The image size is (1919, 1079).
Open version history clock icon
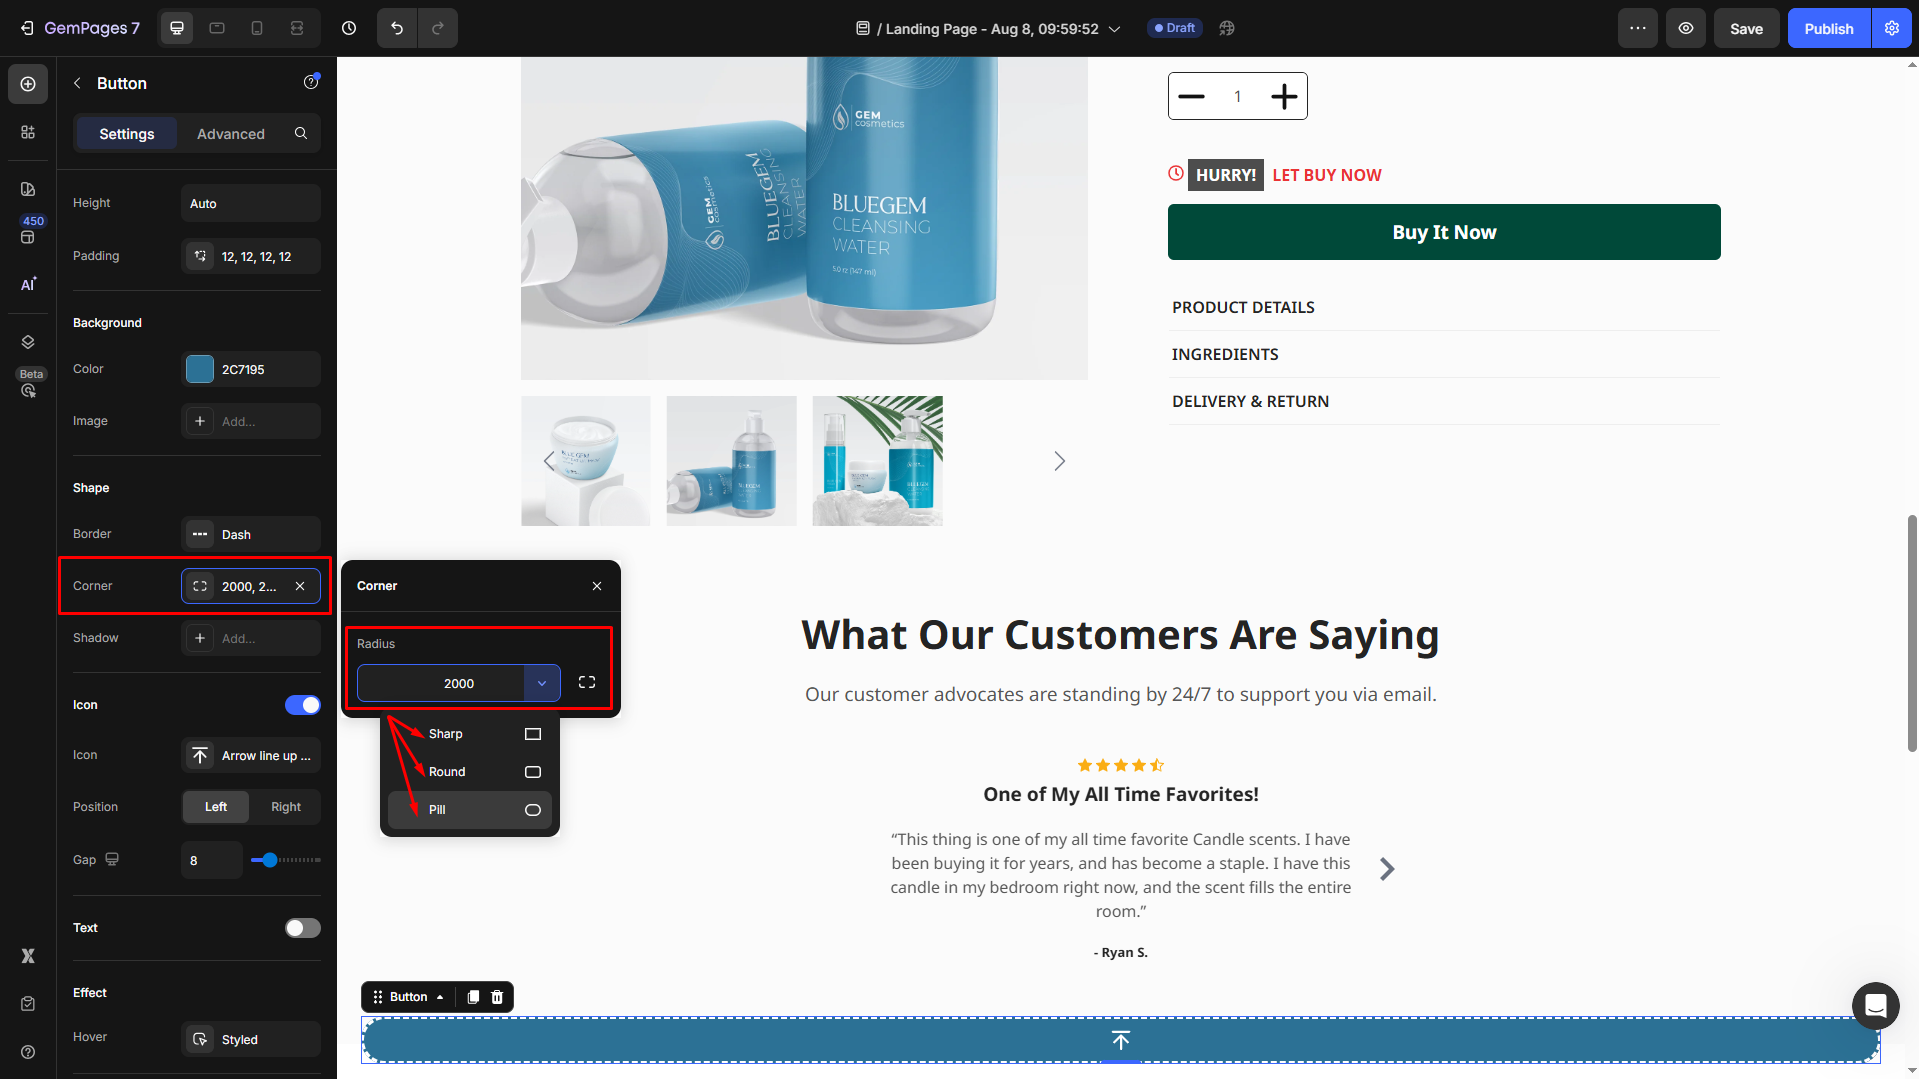349,28
